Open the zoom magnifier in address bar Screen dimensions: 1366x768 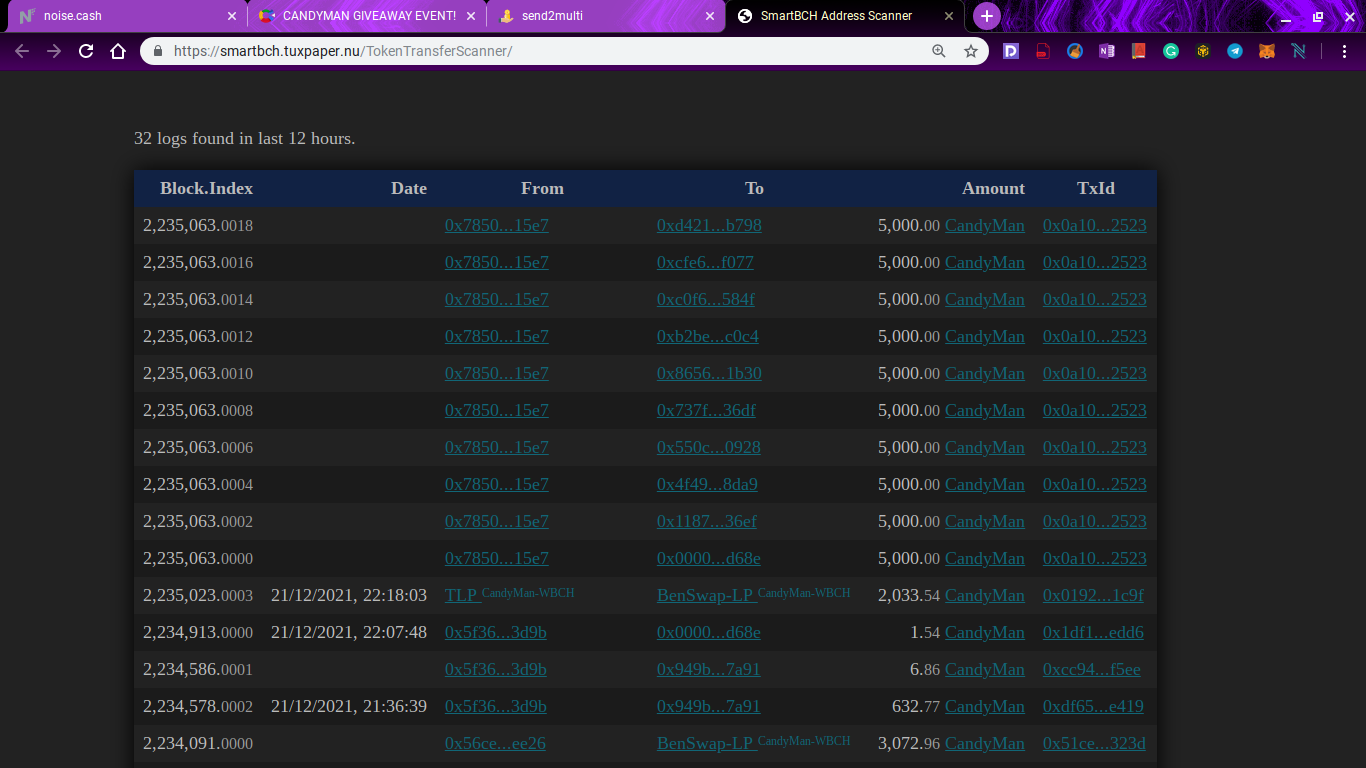coord(939,51)
